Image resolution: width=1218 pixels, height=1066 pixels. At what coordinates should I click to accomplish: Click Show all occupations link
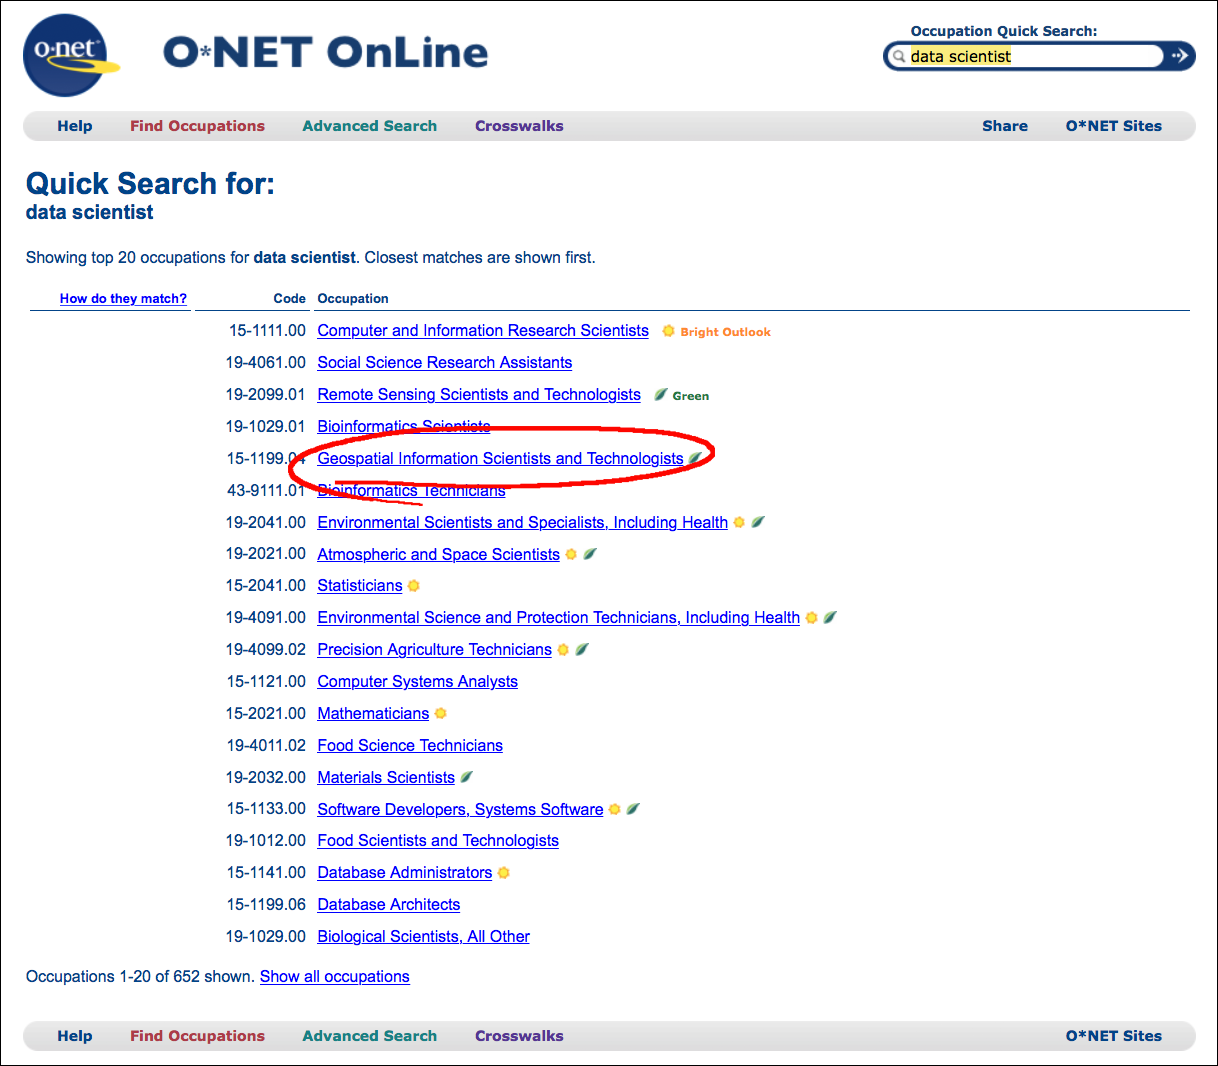335,977
